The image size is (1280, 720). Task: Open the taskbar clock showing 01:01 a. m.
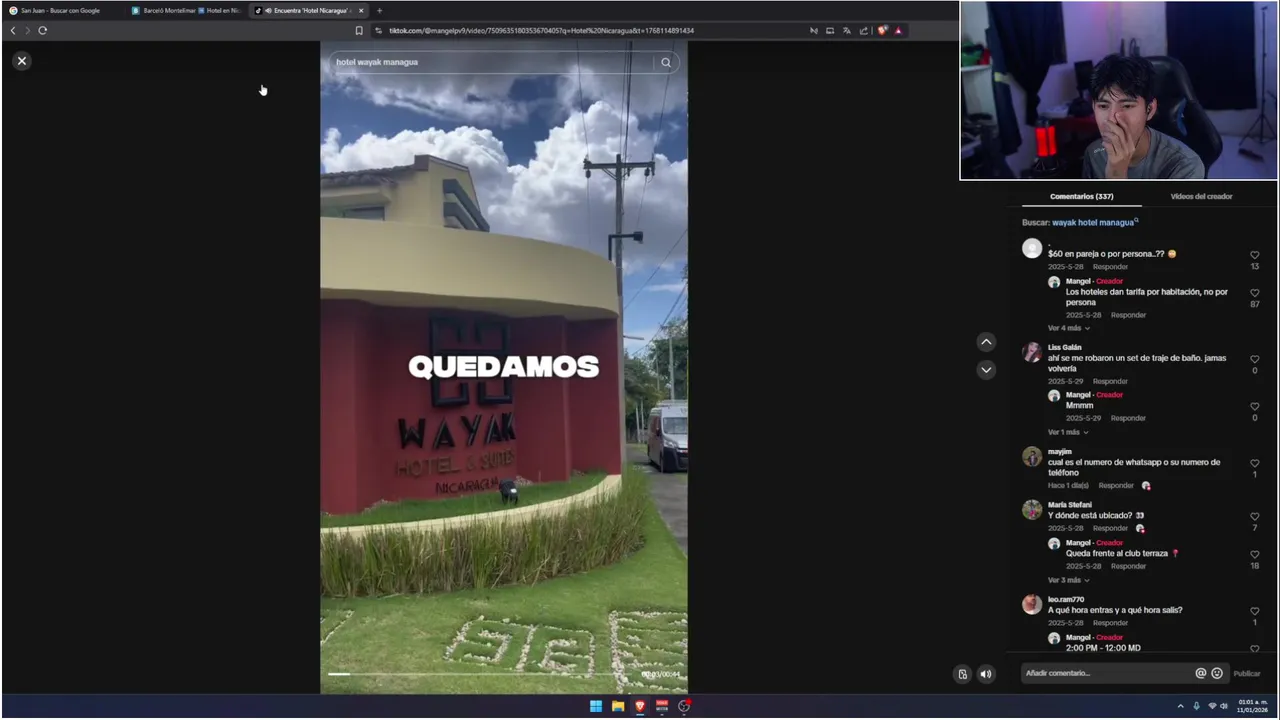[x=1252, y=706]
